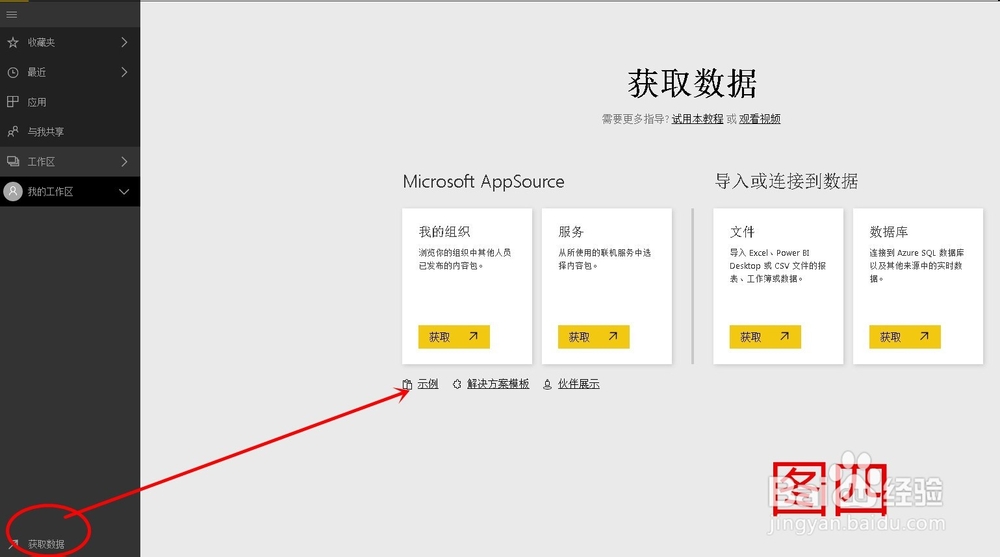1000x557 pixels.
Task: Collapse the 我的工作区 down chevron
Action: pyautogui.click(x=124, y=191)
